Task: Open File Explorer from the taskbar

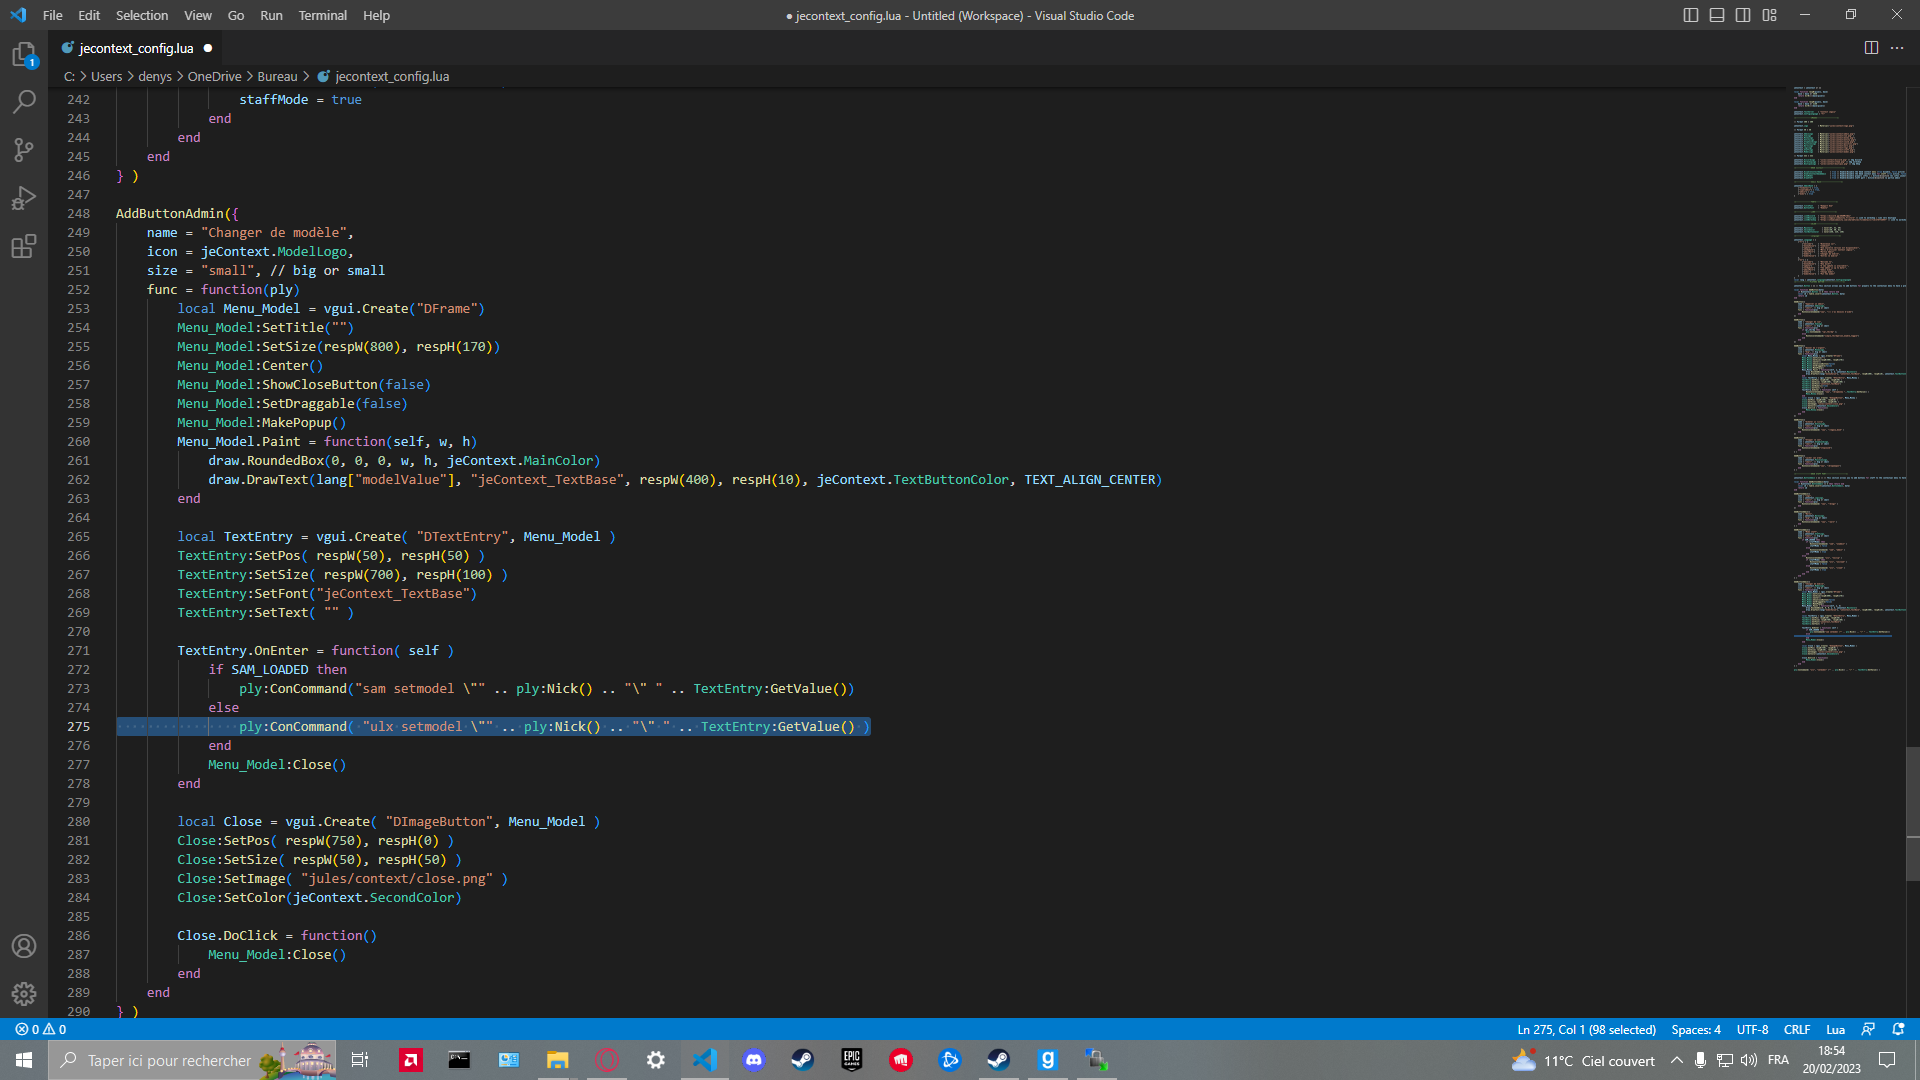Action: pos(557,1060)
